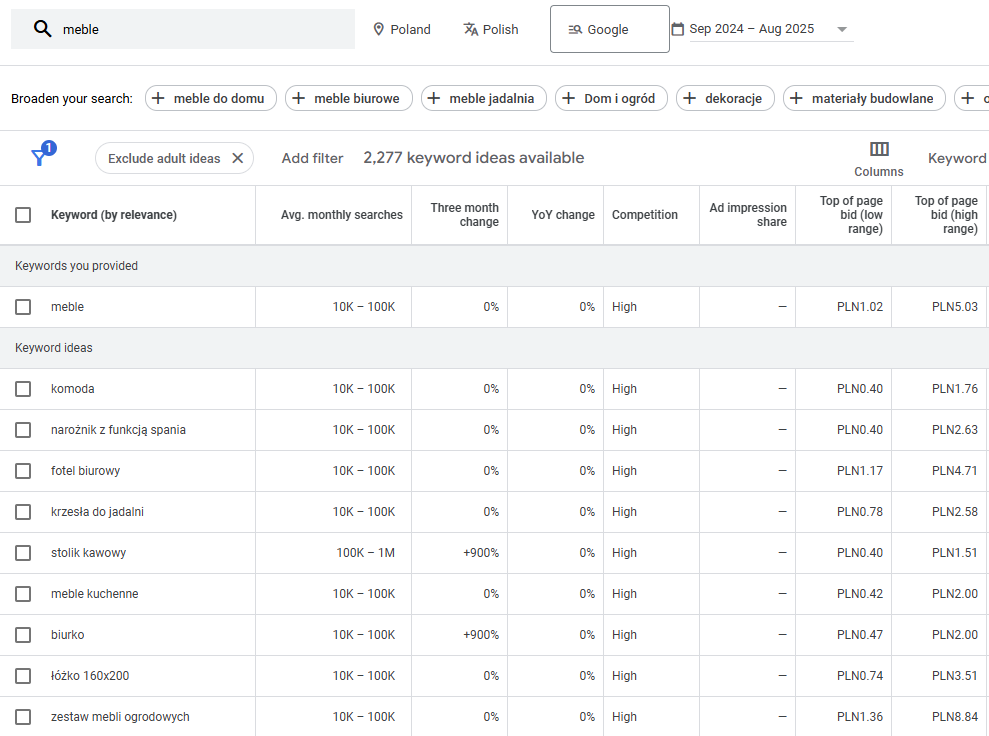This screenshot has height=736, width=989.
Task: Open the Columns selector icon
Action: [x=879, y=149]
